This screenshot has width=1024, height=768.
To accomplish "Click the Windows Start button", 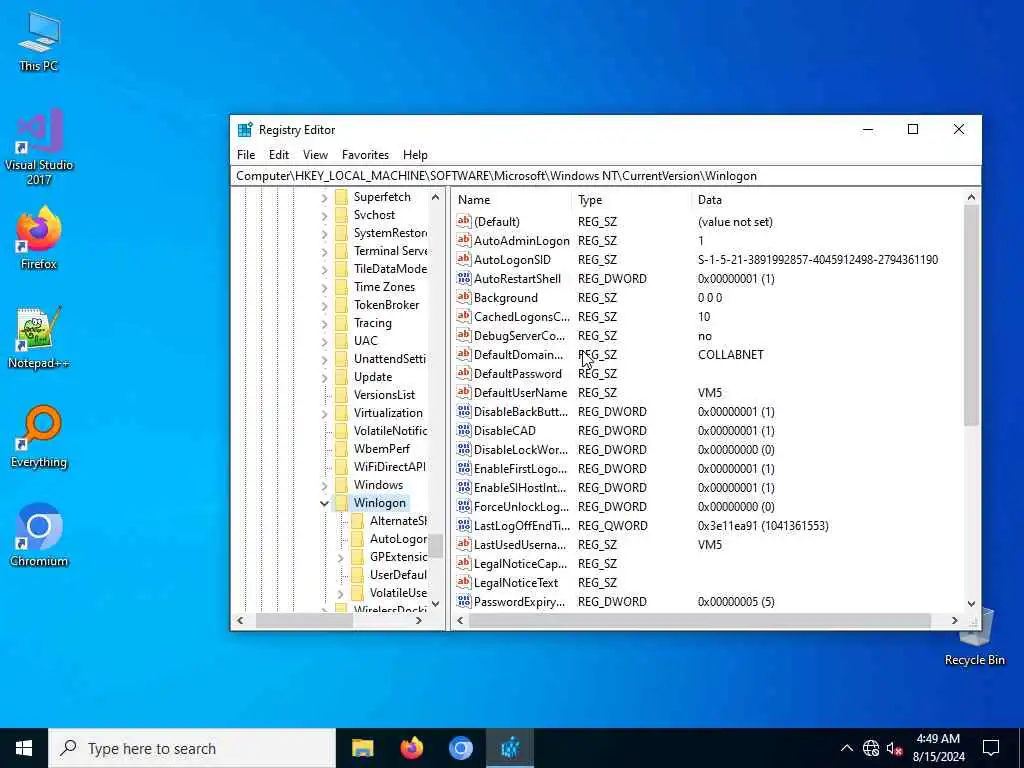I will pyautogui.click(x=24, y=748).
